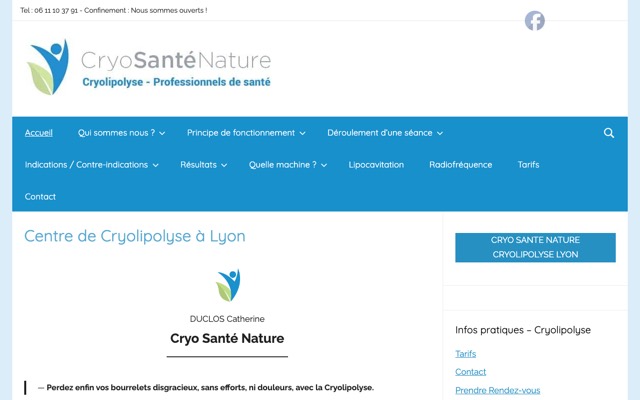Click the CRYO SANTE NATURE CRYOLIPOLYSE LYON banner
Screen dimensions: 640x400
[535, 247]
